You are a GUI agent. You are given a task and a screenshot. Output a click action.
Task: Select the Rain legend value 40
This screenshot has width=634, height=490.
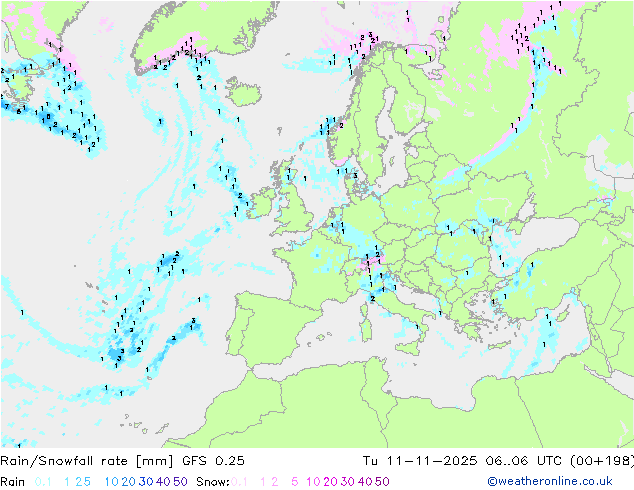tap(163, 482)
